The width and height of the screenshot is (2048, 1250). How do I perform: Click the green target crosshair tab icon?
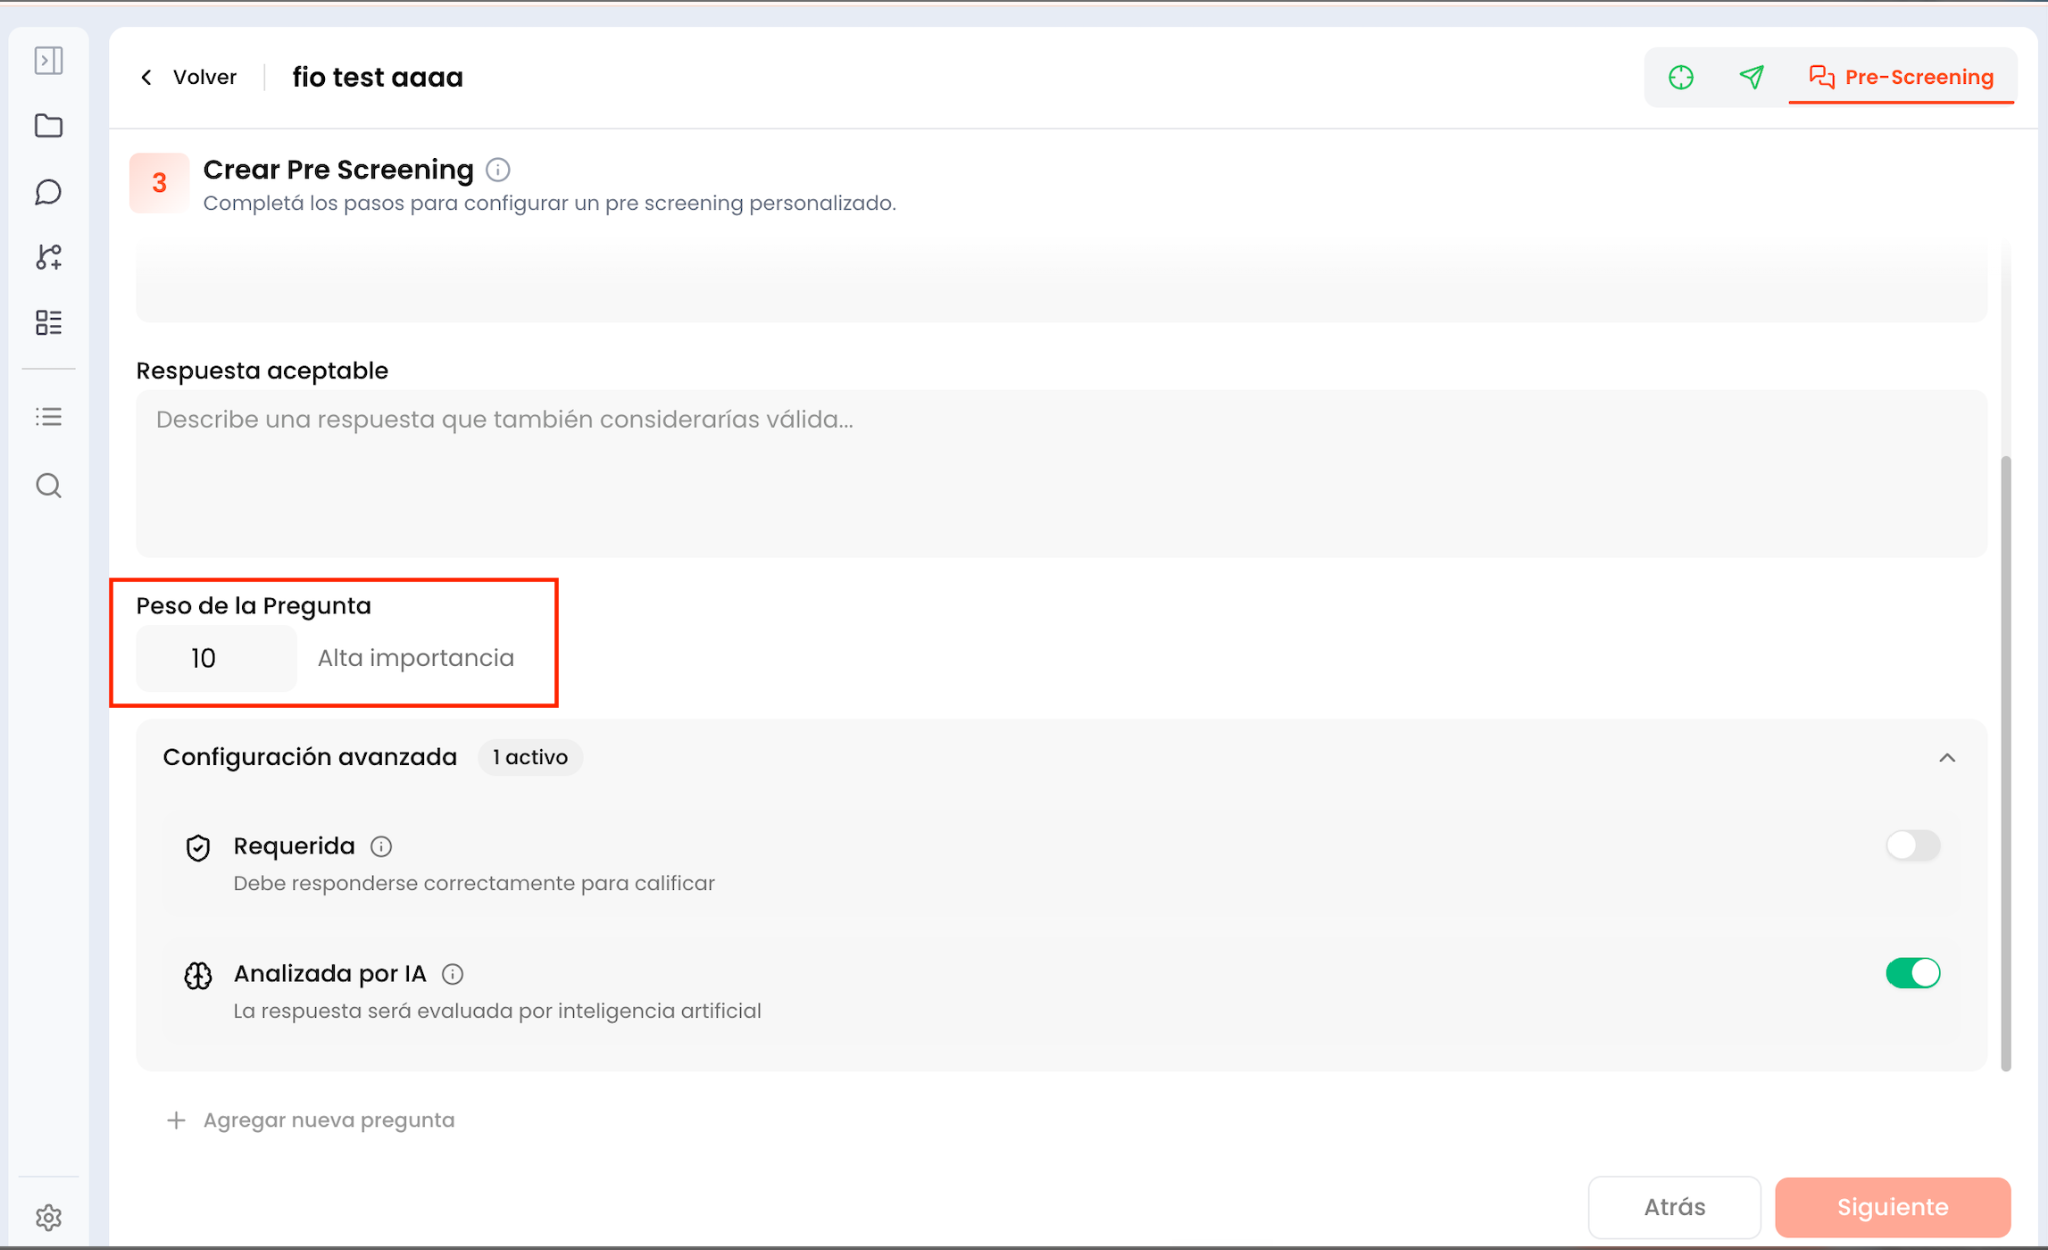tap(1681, 77)
